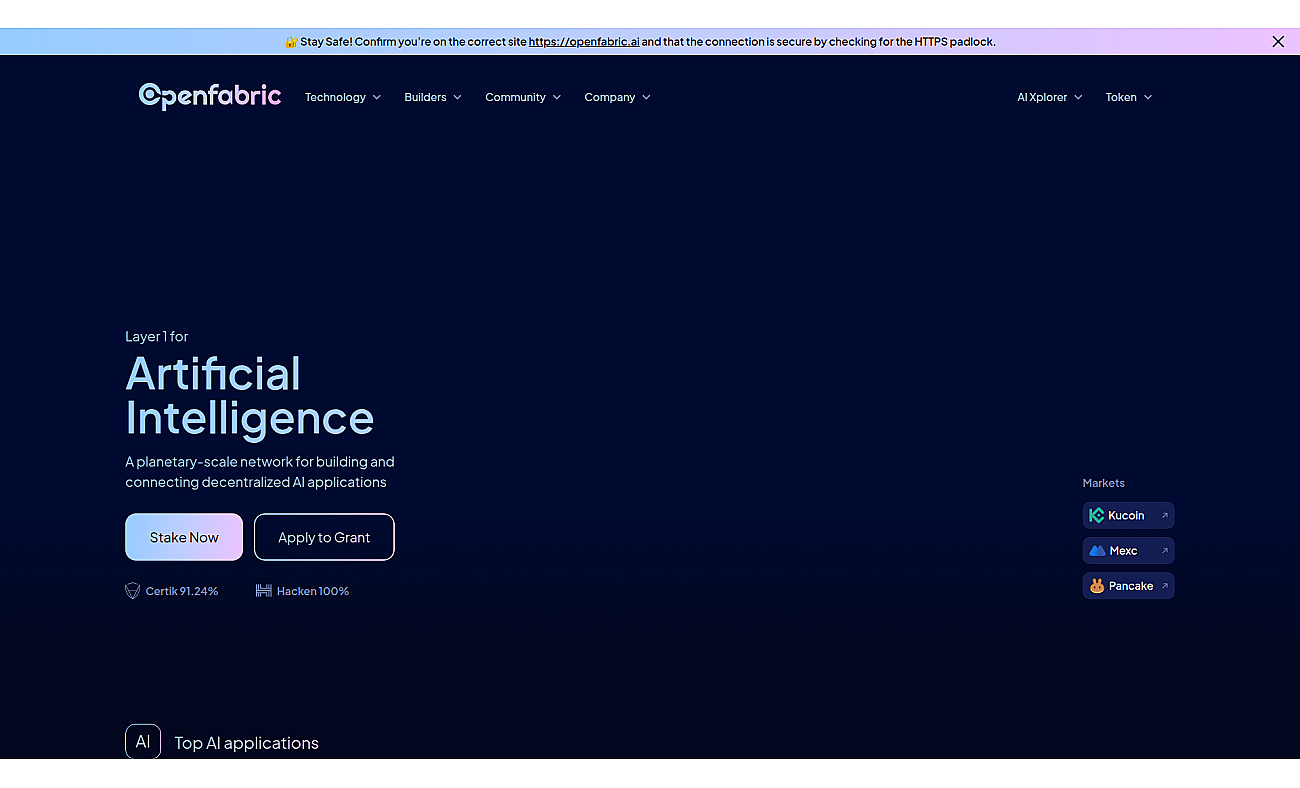Close the Stay Safe banner
The image size is (1300, 788).
[x=1278, y=41]
